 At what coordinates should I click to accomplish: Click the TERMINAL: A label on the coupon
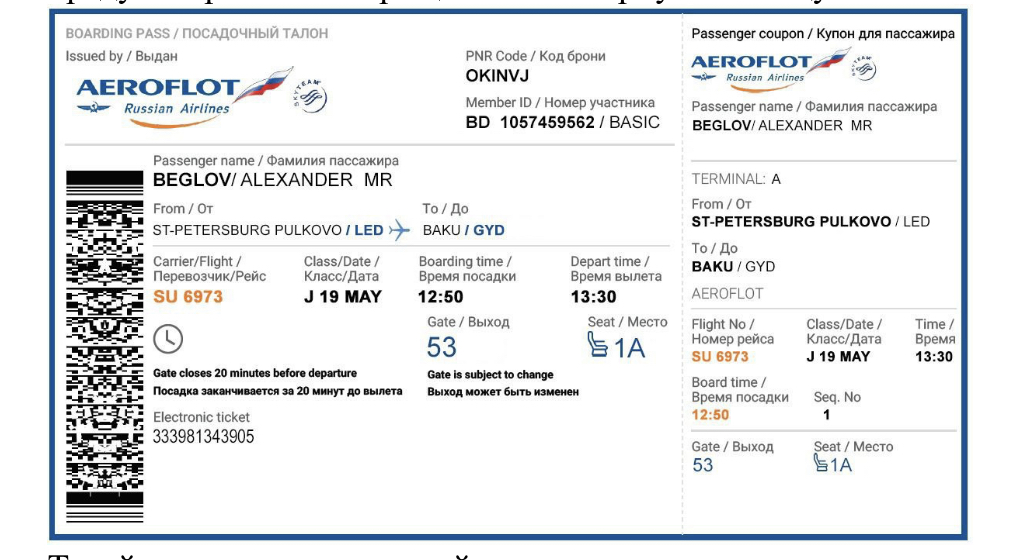click(x=736, y=179)
